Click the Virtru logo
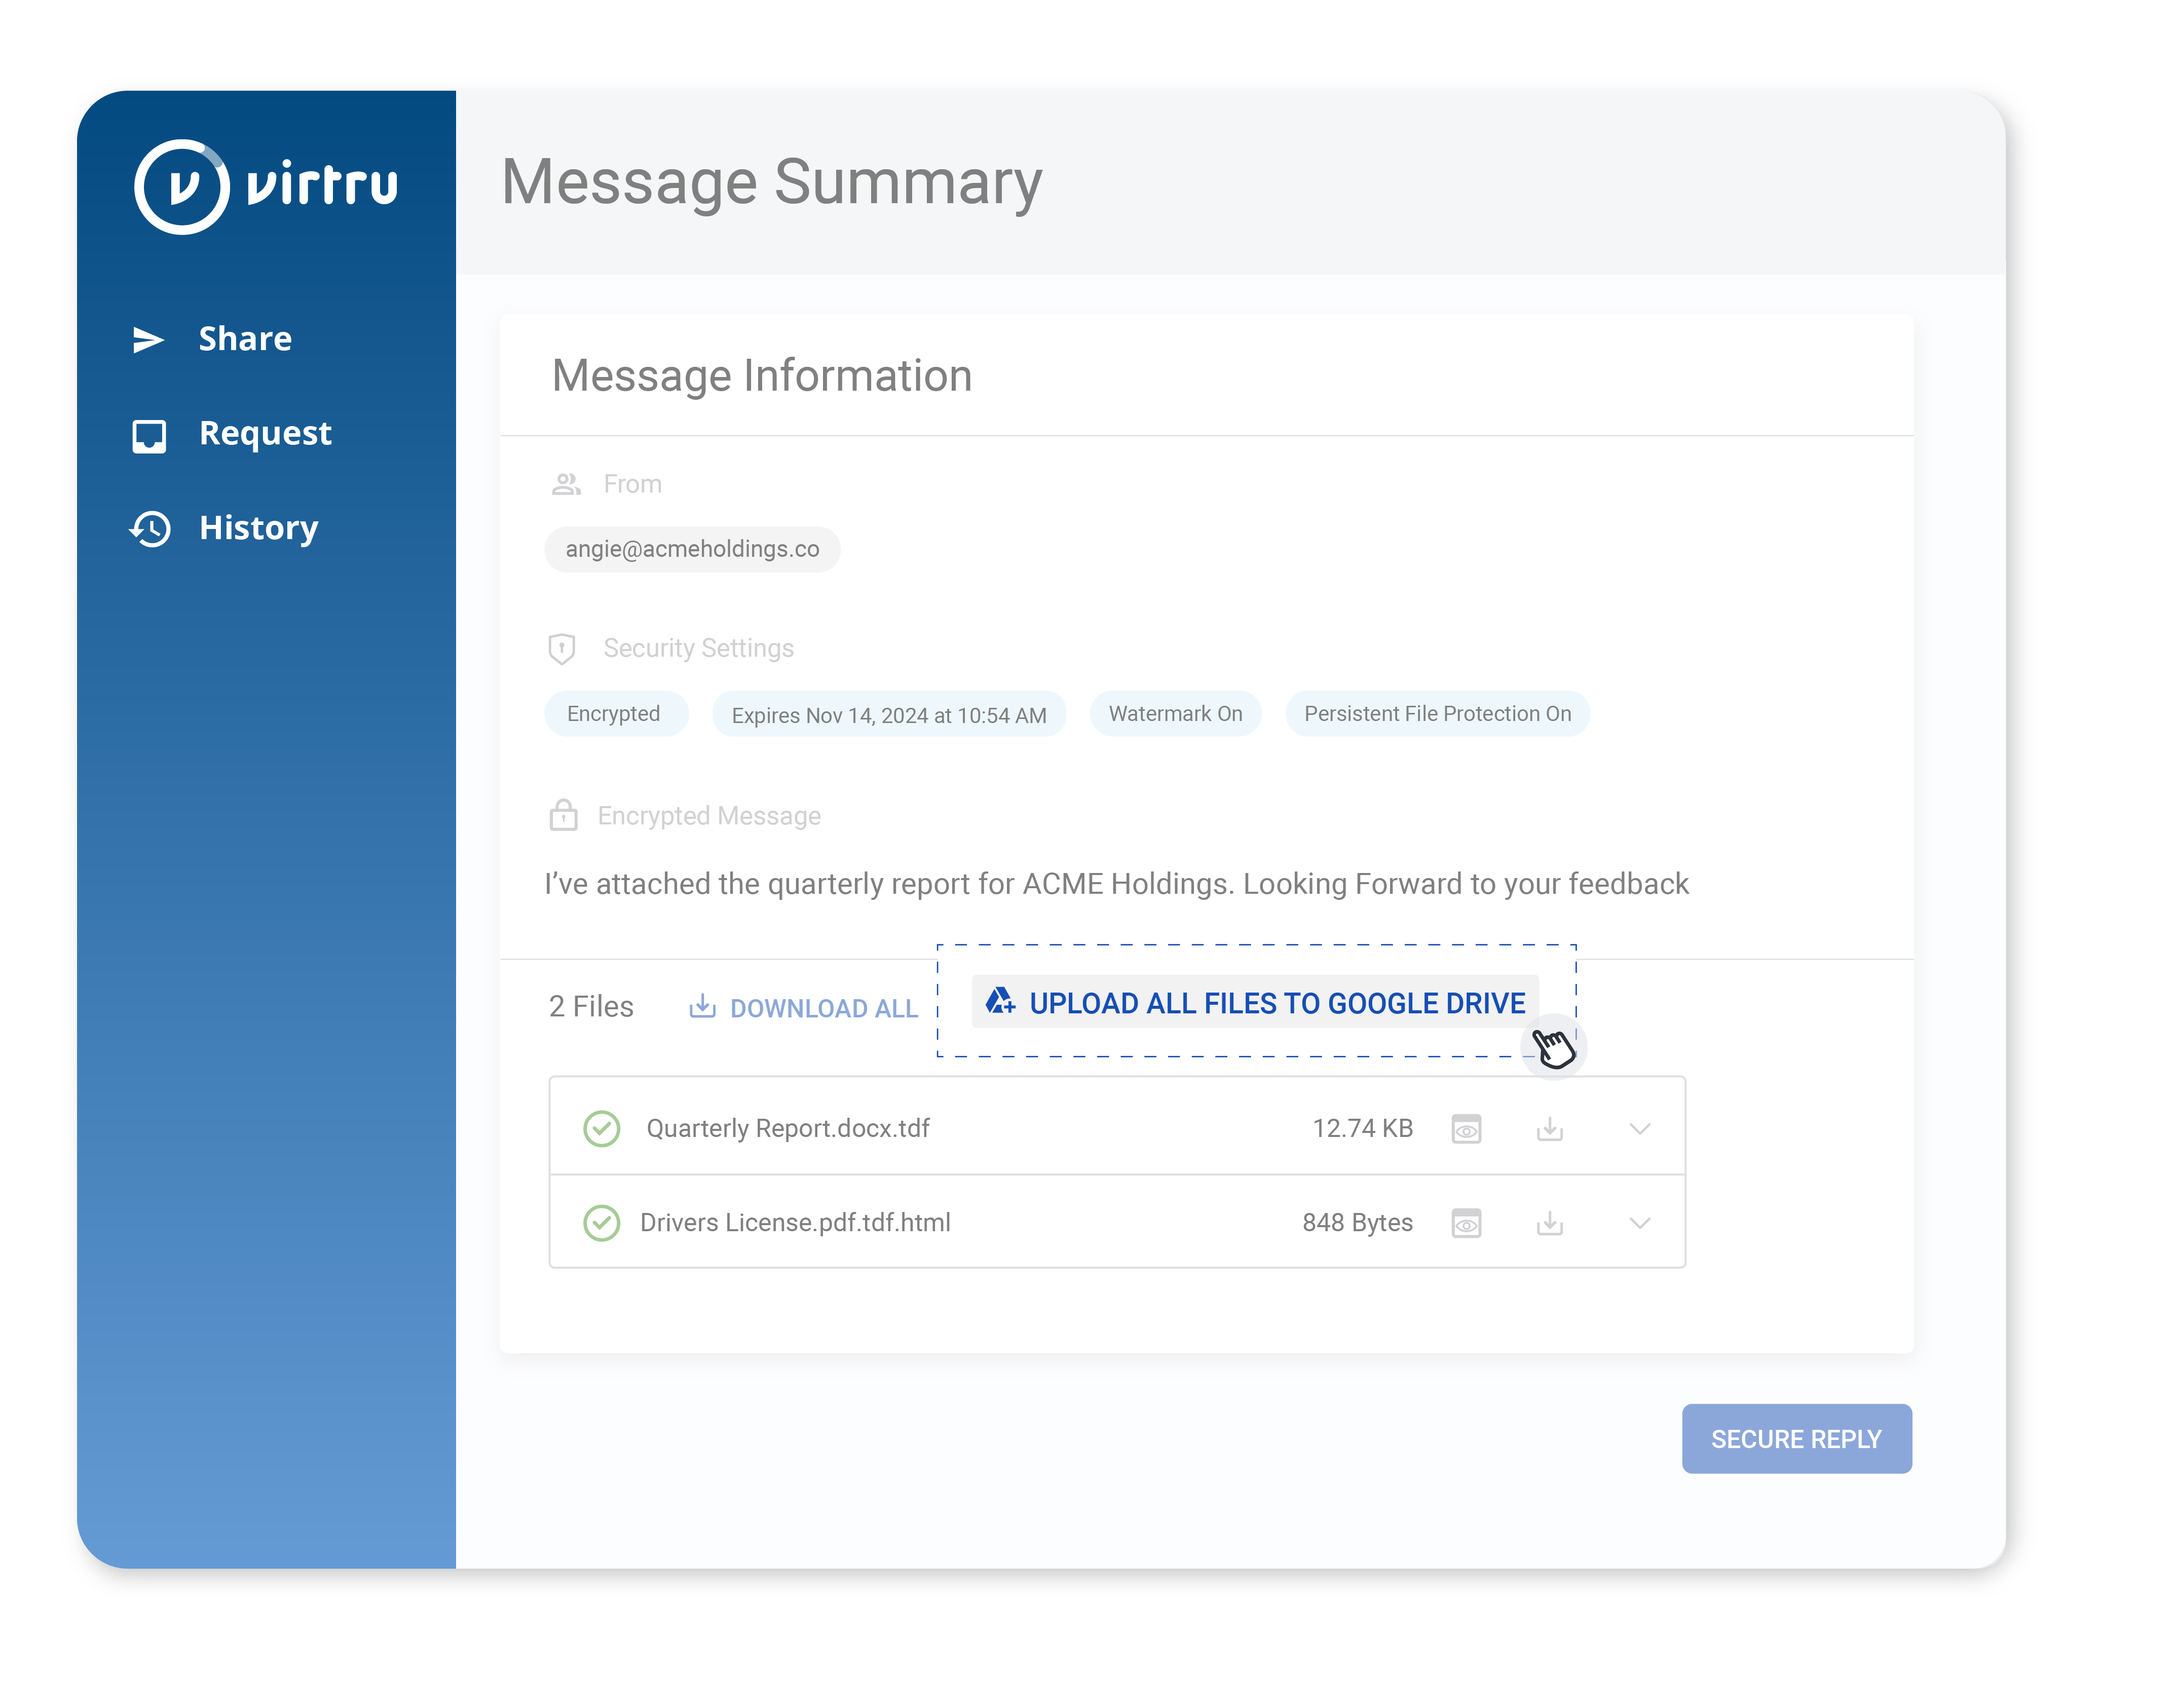This screenshot has width=2175, height=1708. click(266, 187)
